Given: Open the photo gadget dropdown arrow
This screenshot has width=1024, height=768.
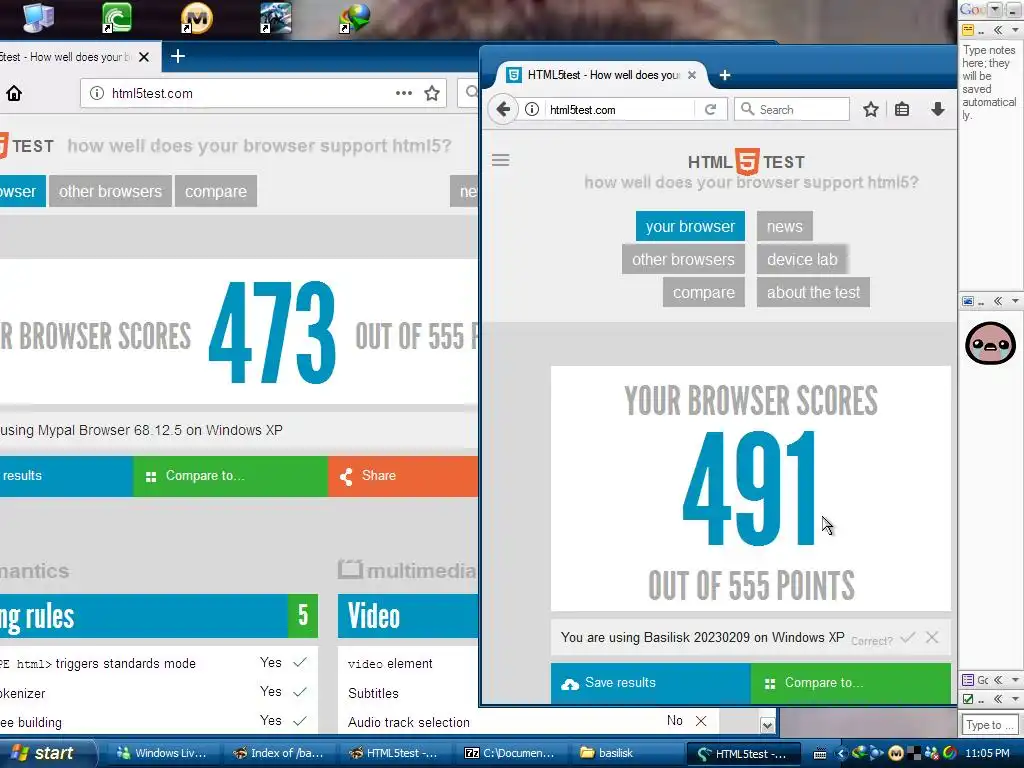Looking at the screenshot, I should coord(1015,301).
